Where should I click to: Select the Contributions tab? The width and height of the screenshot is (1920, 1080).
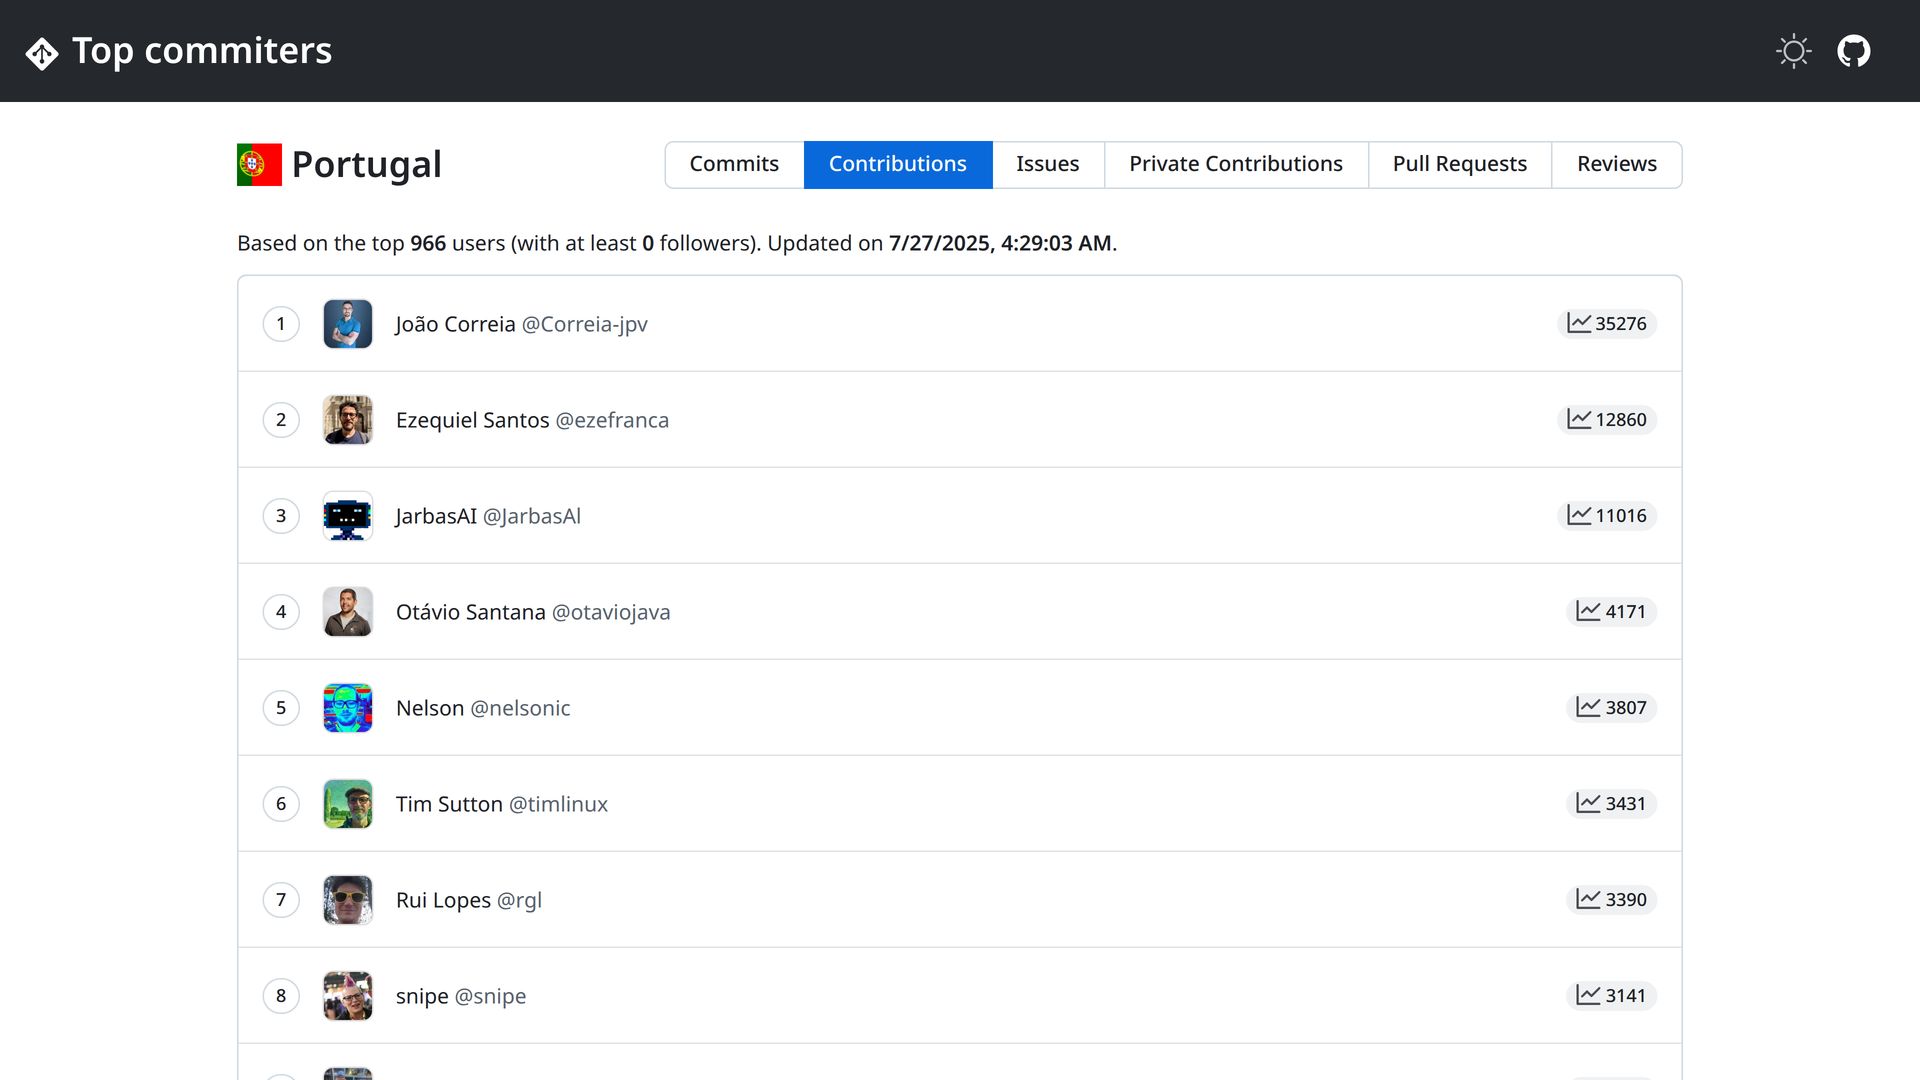(897, 164)
